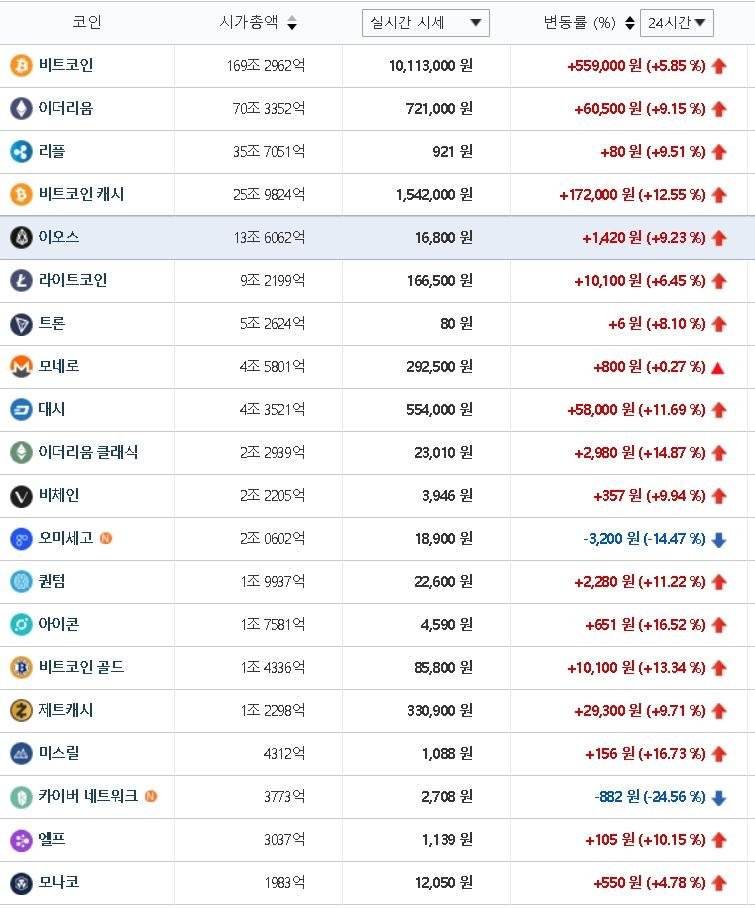Click the 코인 column header
The image size is (755, 909).
click(x=87, y=22)
